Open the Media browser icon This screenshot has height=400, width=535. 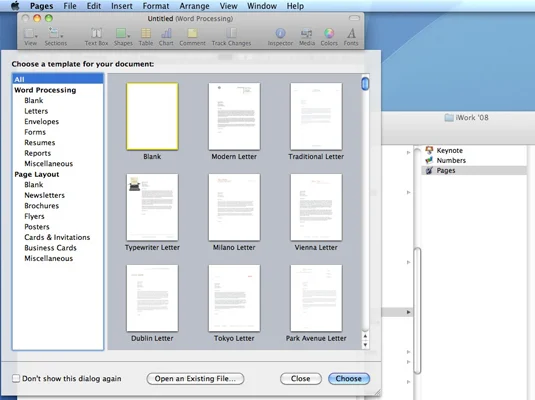click(x=306, y=33)
